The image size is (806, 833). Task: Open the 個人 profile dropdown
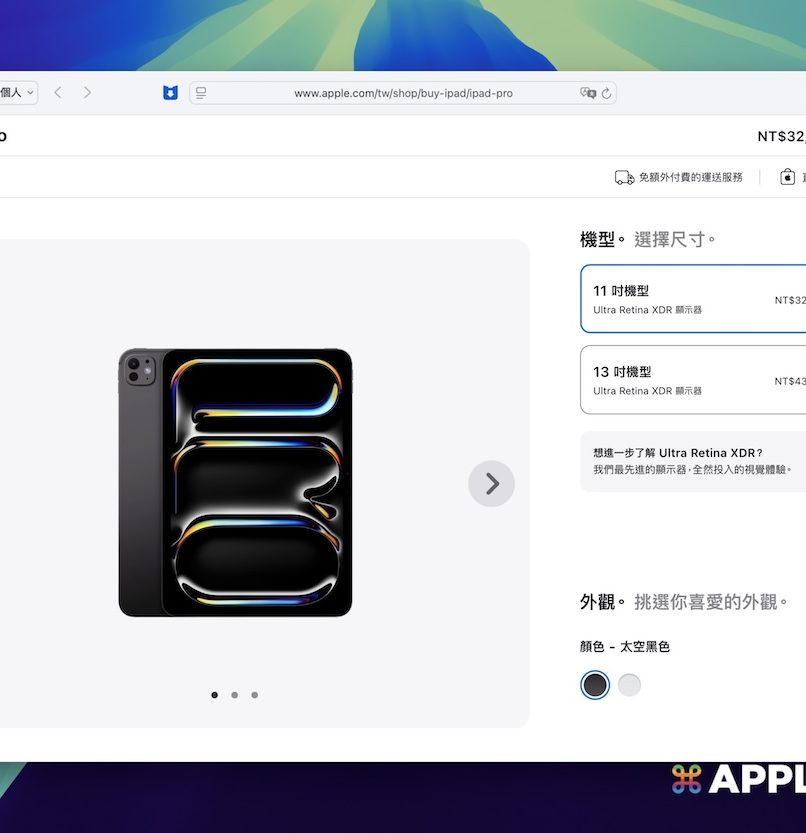tap(18, 93)
